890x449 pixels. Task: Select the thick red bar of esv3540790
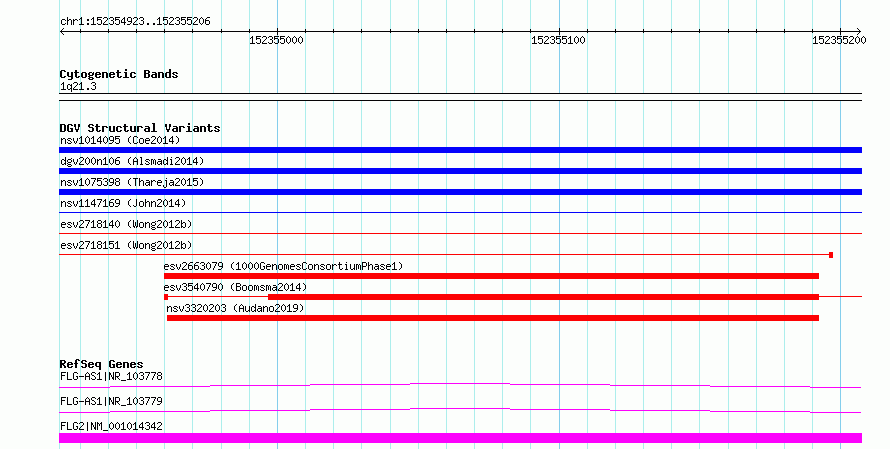point(543,297)
